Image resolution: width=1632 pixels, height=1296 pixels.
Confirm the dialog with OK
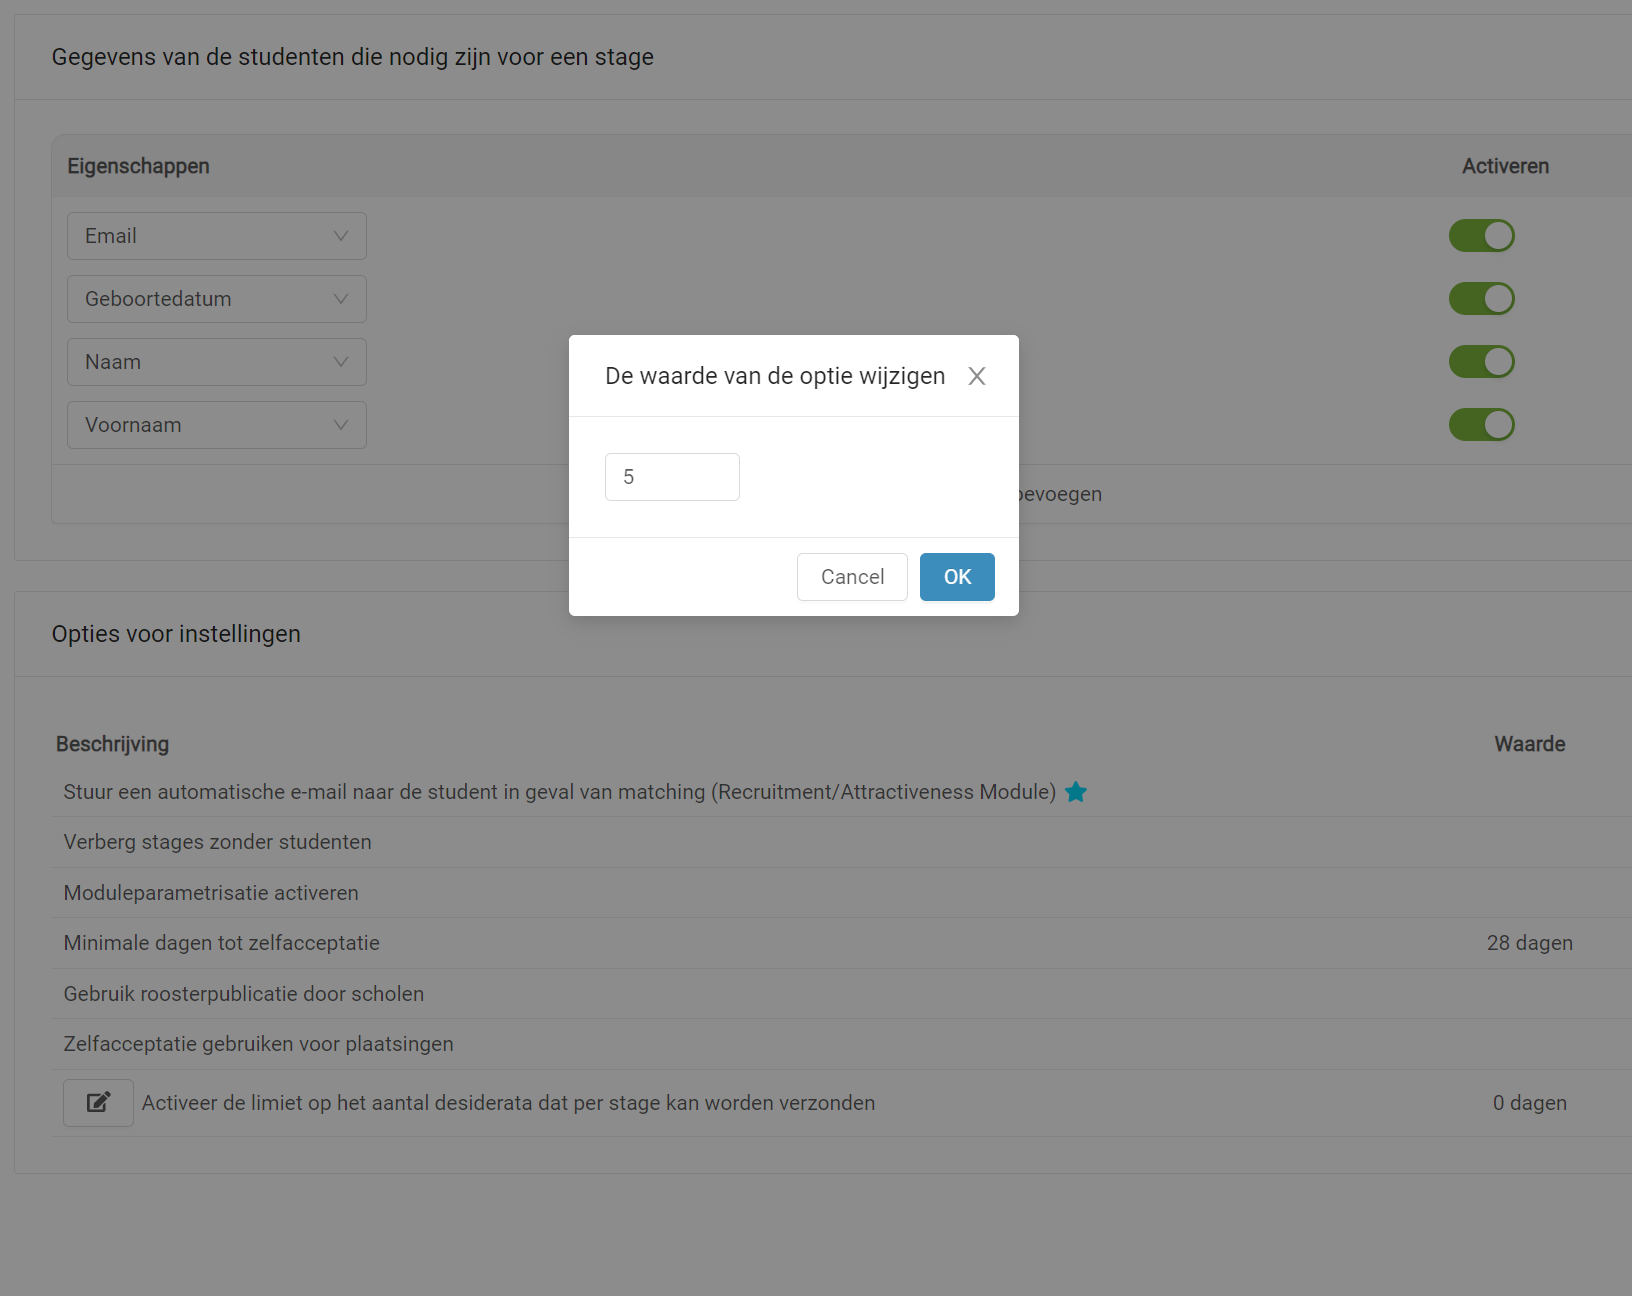coord(957,577)
